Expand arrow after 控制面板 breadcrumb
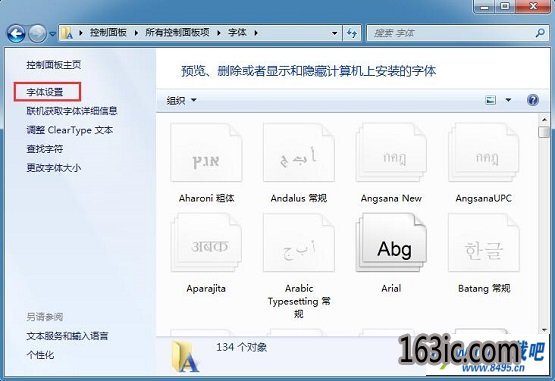This screenshot has width=555, height=381. point(136,33)
